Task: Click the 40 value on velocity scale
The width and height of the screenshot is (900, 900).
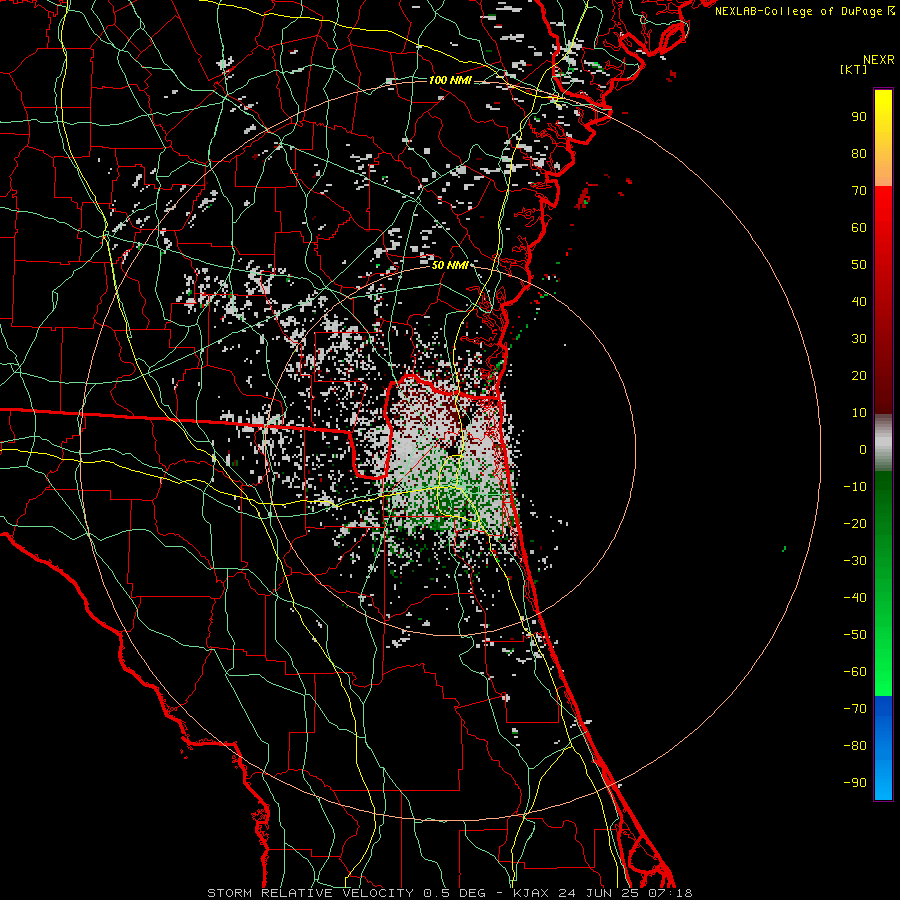Action: (x=859, y=302)
